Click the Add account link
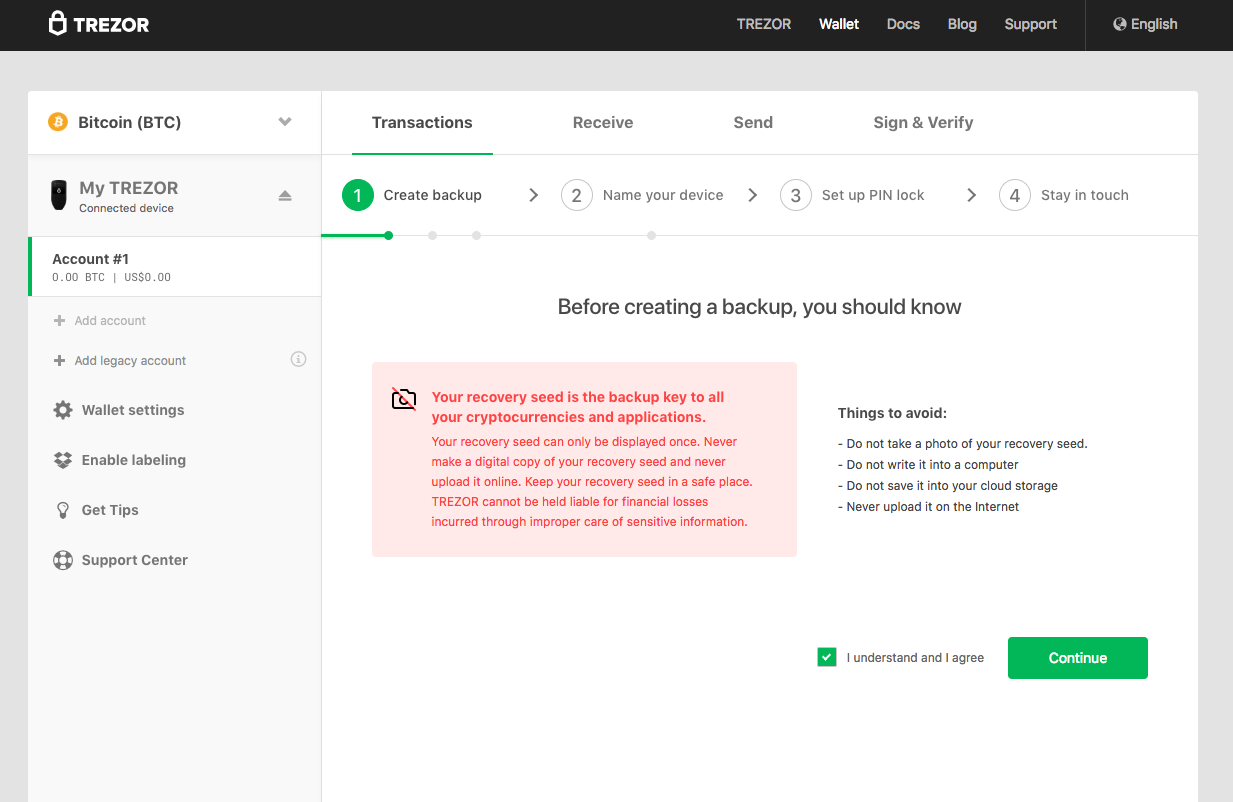Image resolution: width=1233 pixels, height=802 pixels. pos(110,321)
